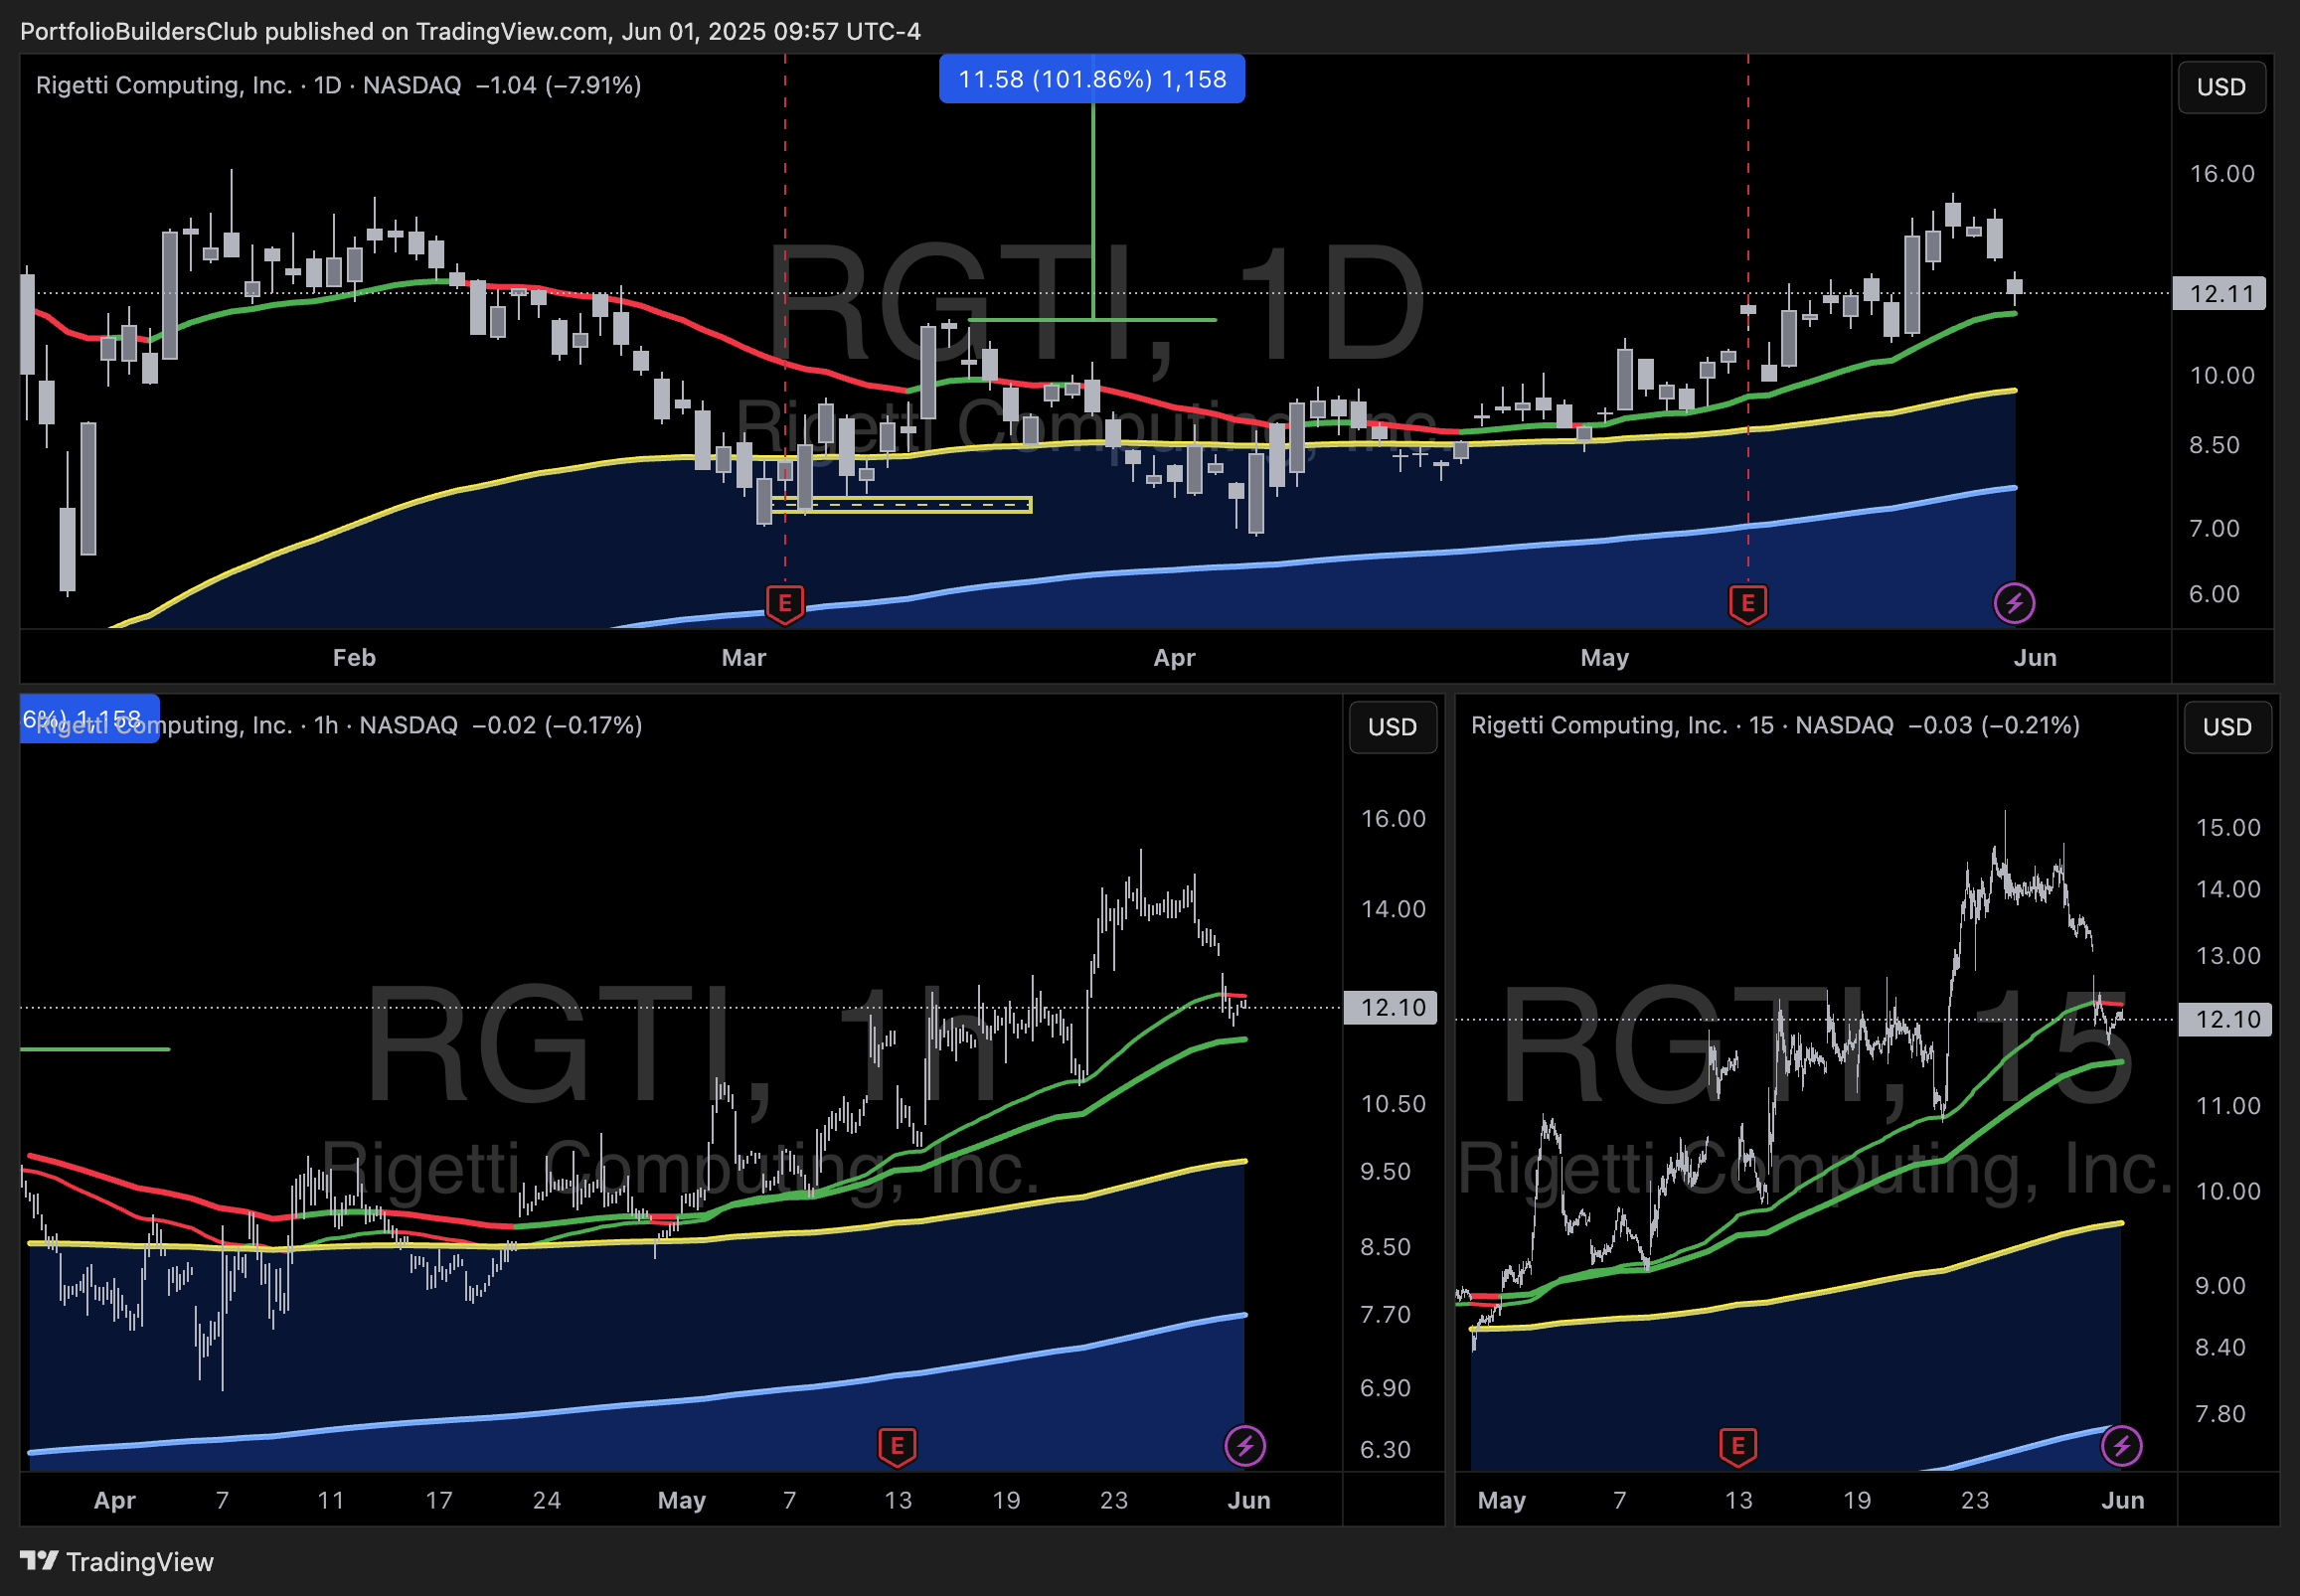Open the USD currency selector on 15-minute chart
Viewport: 2300px width, 1596px height.
[2227, 727]
